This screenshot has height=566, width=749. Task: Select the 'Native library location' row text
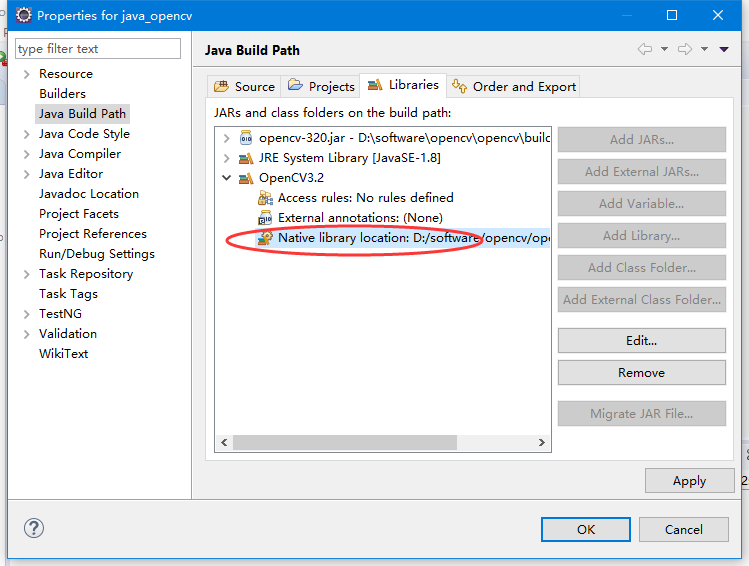point(414,238)
